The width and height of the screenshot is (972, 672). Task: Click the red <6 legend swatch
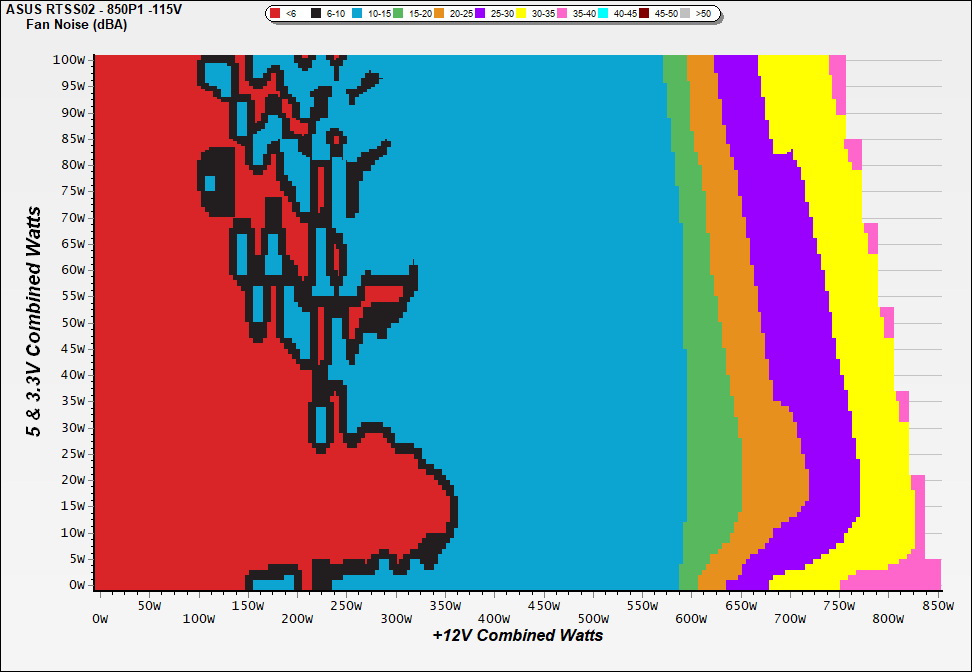click(x=275, y=14)
